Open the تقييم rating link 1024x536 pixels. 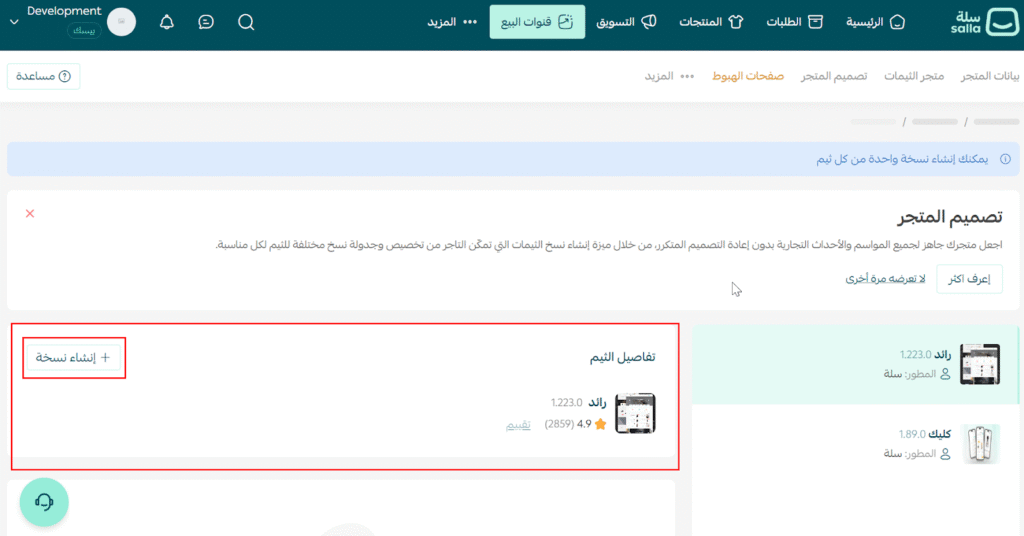(x=517, y=424)
